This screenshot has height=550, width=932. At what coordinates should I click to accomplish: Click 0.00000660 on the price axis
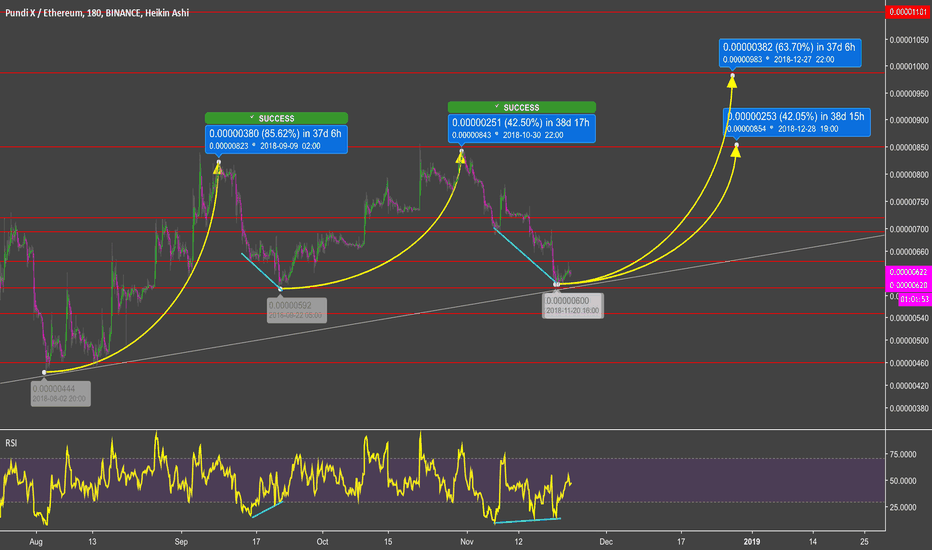[x=909, y=252]
